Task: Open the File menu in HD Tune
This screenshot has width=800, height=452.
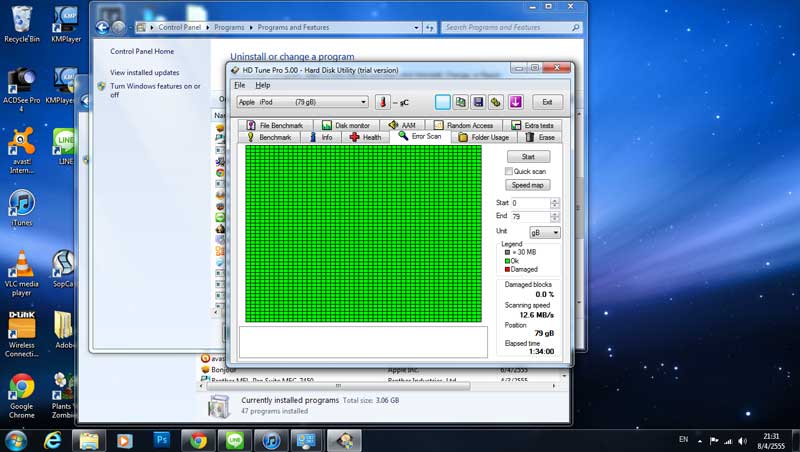Action: [239, 85]
